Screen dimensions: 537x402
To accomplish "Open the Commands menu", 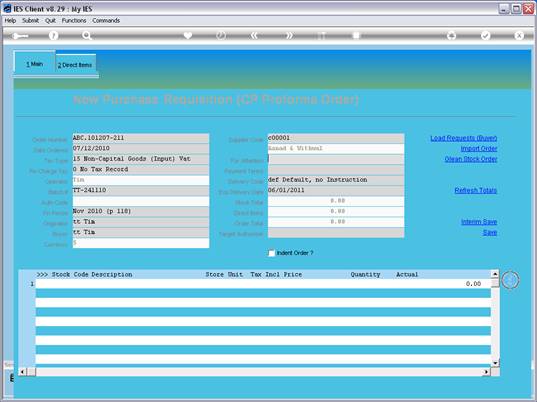I will coord(106,21).
